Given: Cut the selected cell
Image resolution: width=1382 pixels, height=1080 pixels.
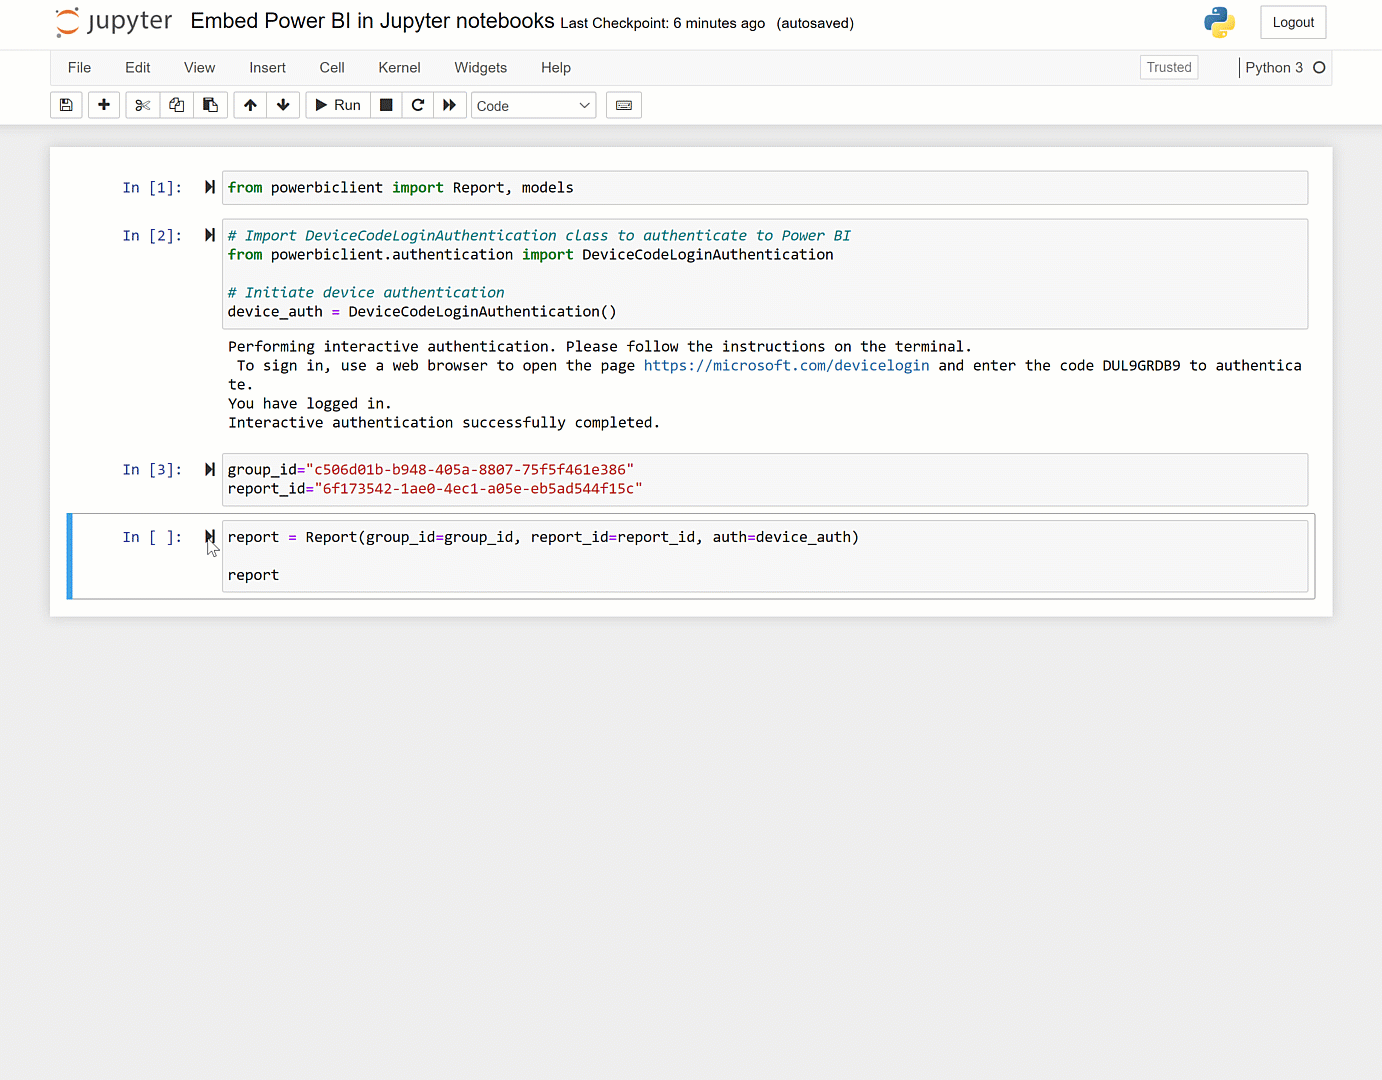Looking at the screenshot, I should [142, 104].
